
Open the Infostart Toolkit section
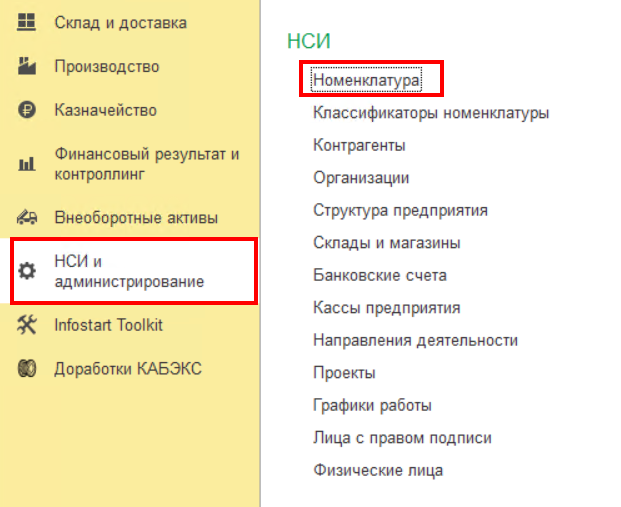point(109,325)
